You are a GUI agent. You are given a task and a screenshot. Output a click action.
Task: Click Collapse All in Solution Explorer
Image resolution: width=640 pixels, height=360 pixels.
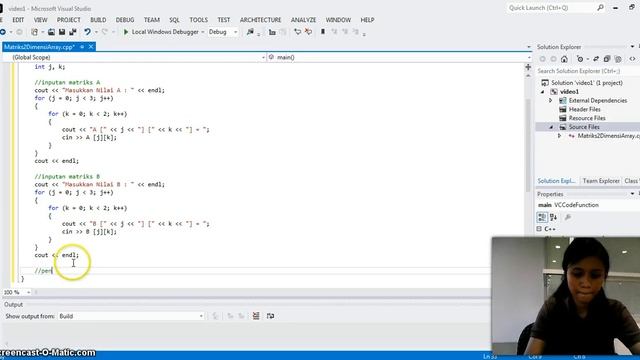click(607, 59)
